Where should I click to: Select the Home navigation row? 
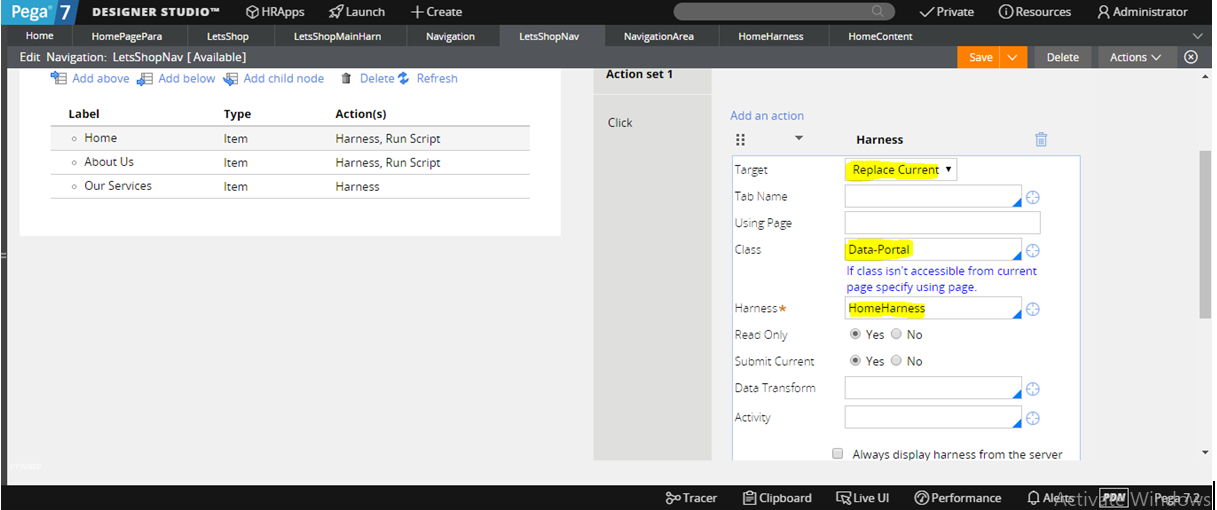click(x=290, y=138)
